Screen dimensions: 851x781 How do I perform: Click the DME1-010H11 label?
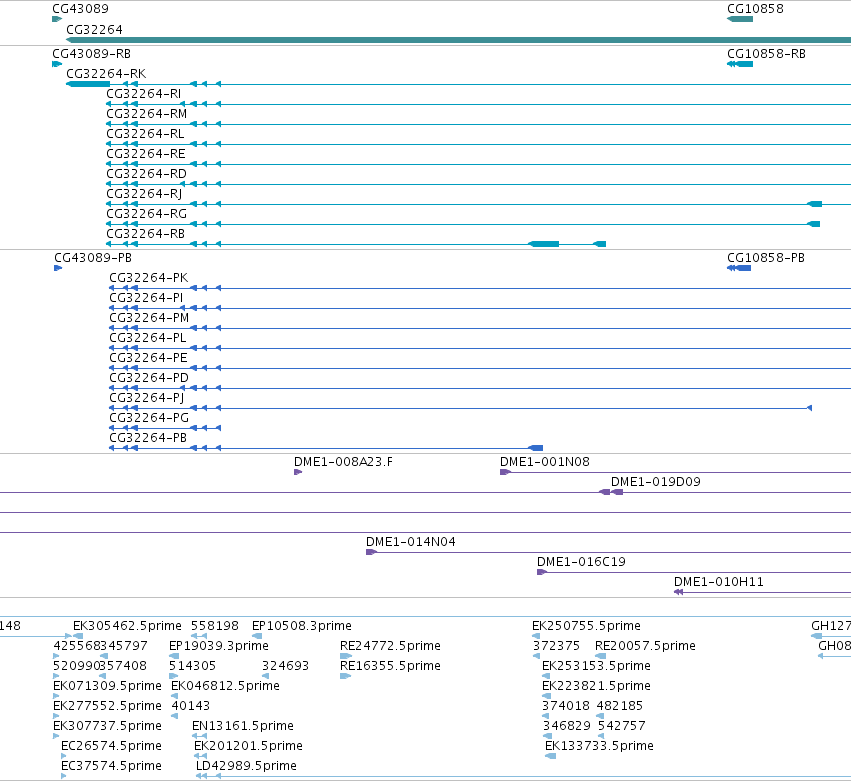pyautogui.click(x=719, y=582)
